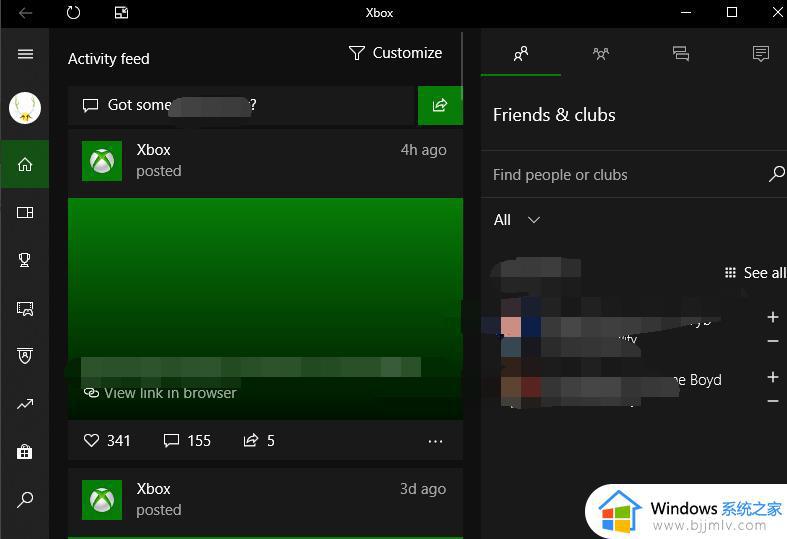This screenshot has width=787, height=539.
Task: Share the post with 5 shares
Action: point(259,441)
